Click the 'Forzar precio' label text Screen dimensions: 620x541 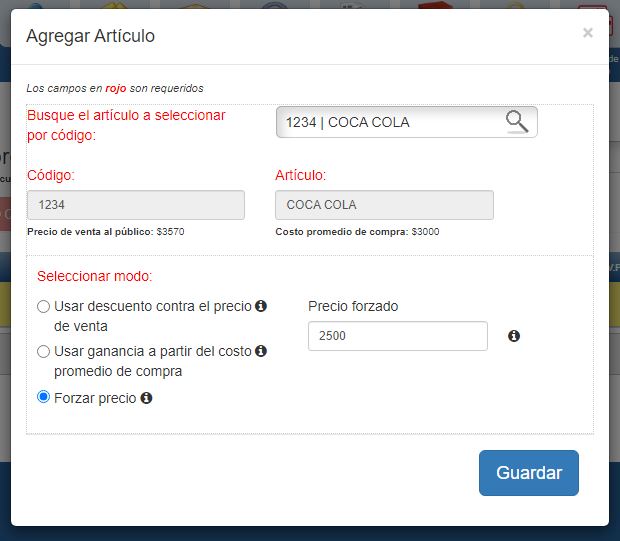click(x=95, y=398)
